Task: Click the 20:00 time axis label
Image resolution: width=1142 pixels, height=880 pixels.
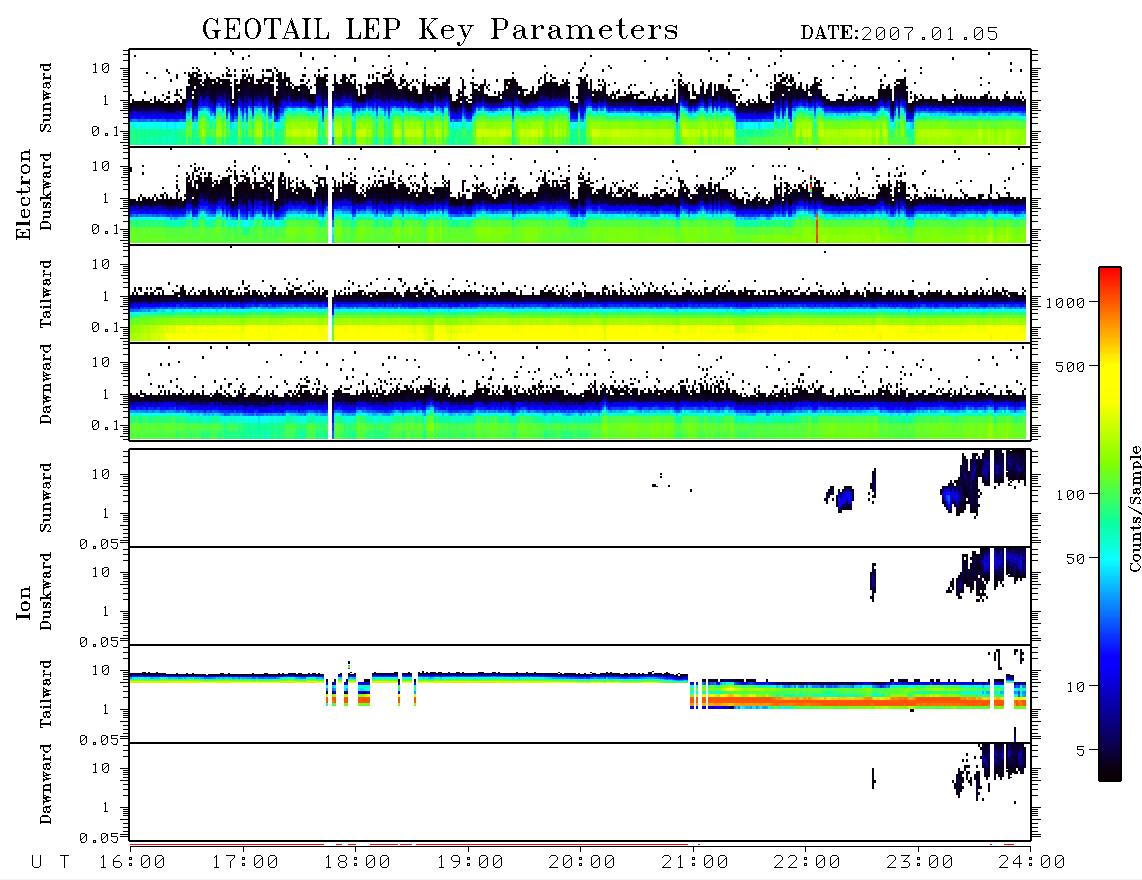Action: (x=582, y=863)
